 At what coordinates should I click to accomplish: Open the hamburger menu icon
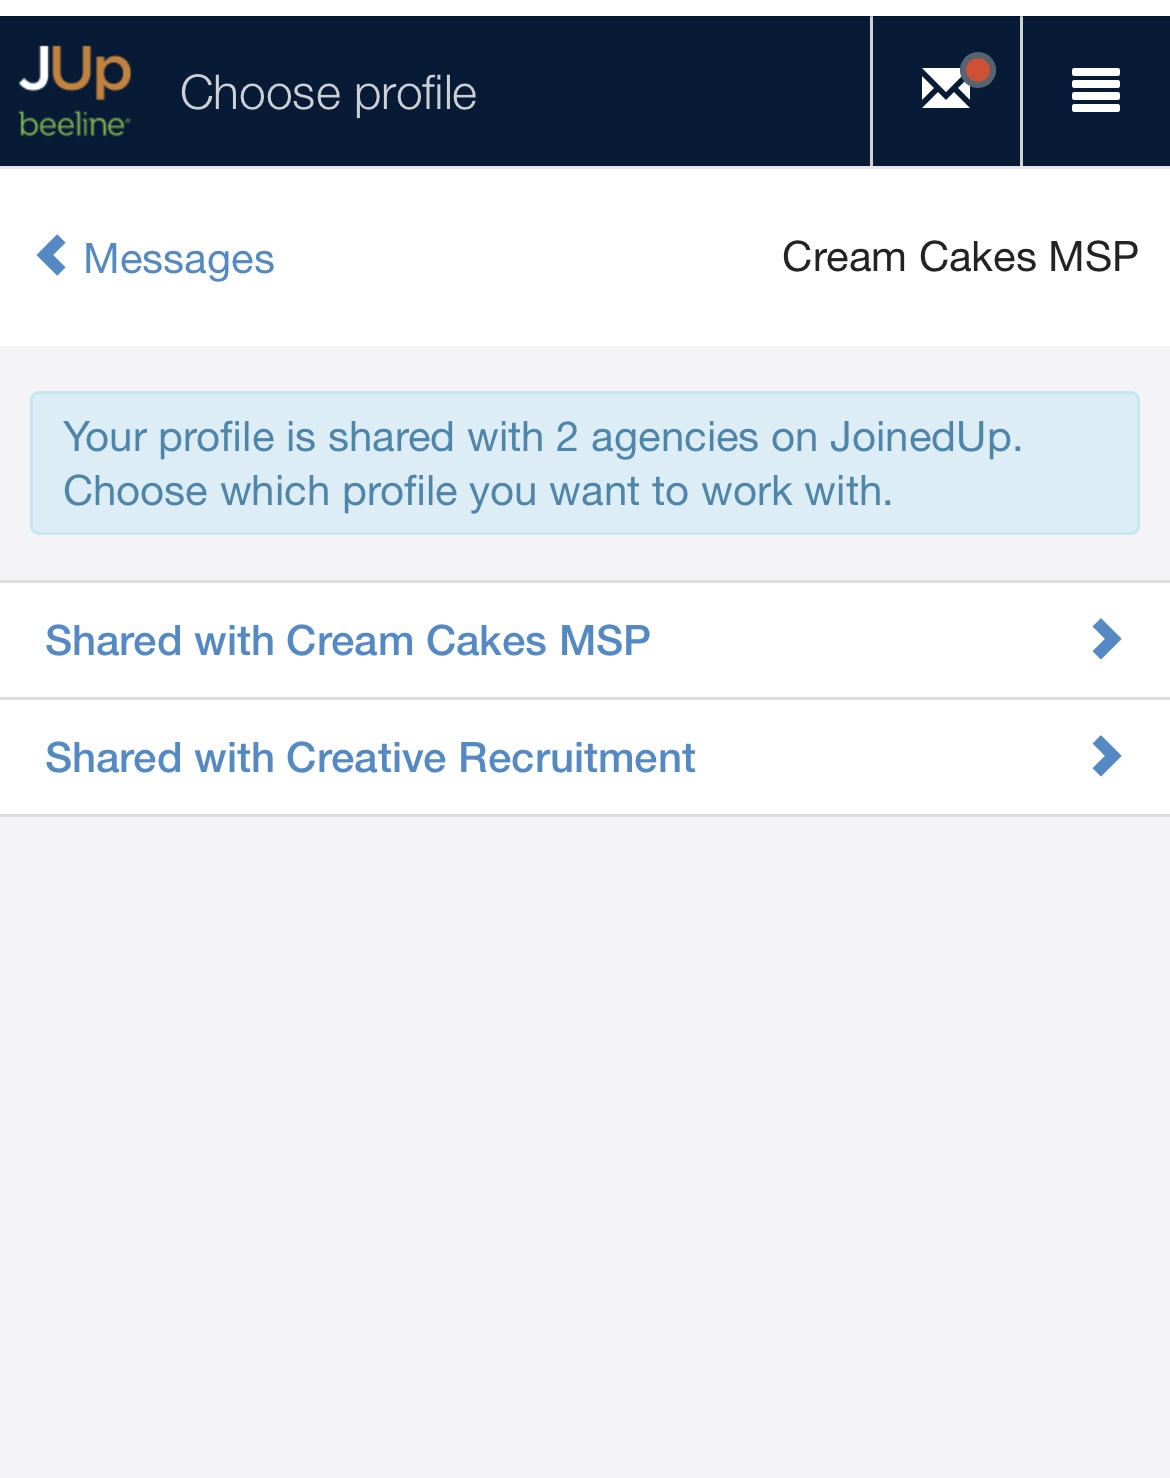coord(1095,90)
